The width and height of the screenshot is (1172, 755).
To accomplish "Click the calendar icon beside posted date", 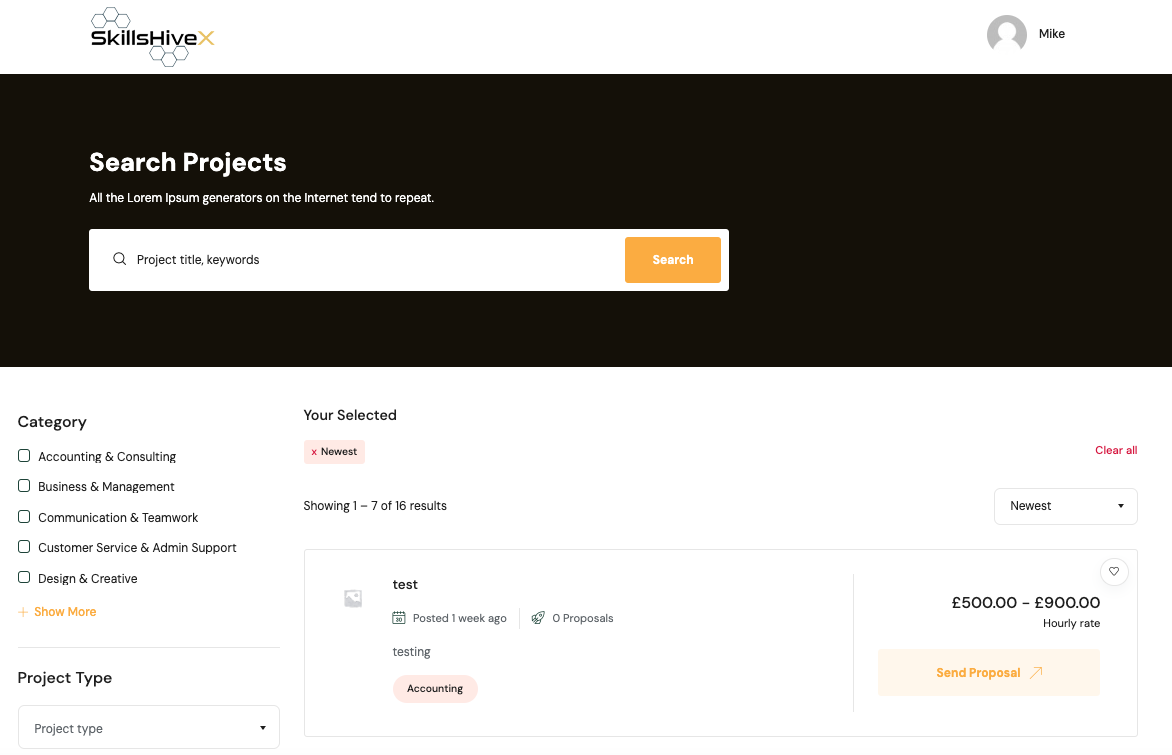I will (x=399, y=618).
